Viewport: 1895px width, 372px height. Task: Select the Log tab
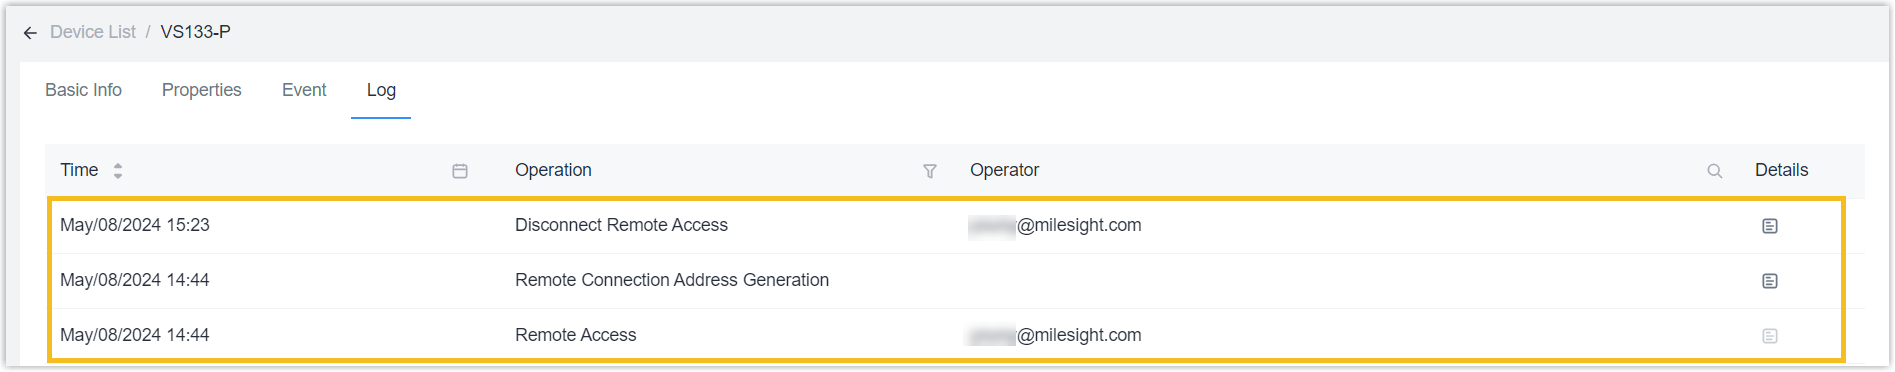coord(381,90)
